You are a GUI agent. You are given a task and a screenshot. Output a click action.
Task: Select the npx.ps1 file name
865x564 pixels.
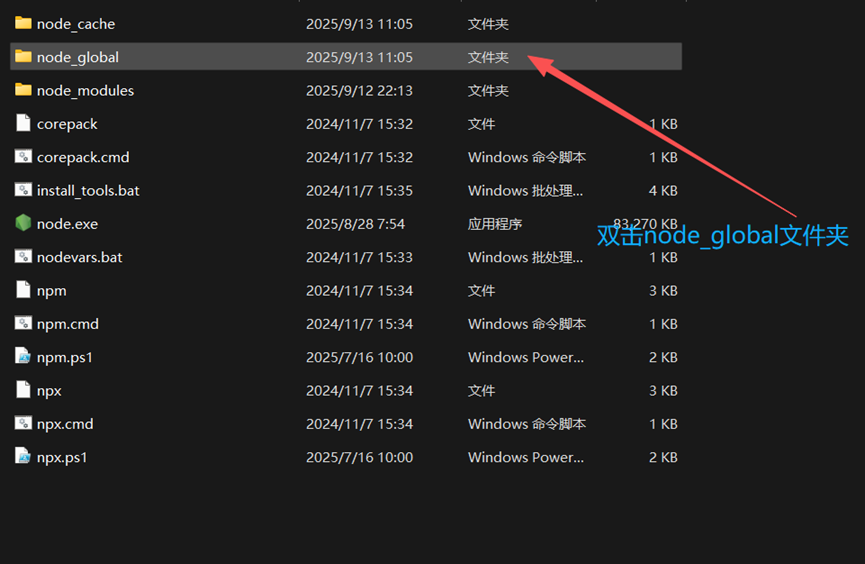point(62,457)
